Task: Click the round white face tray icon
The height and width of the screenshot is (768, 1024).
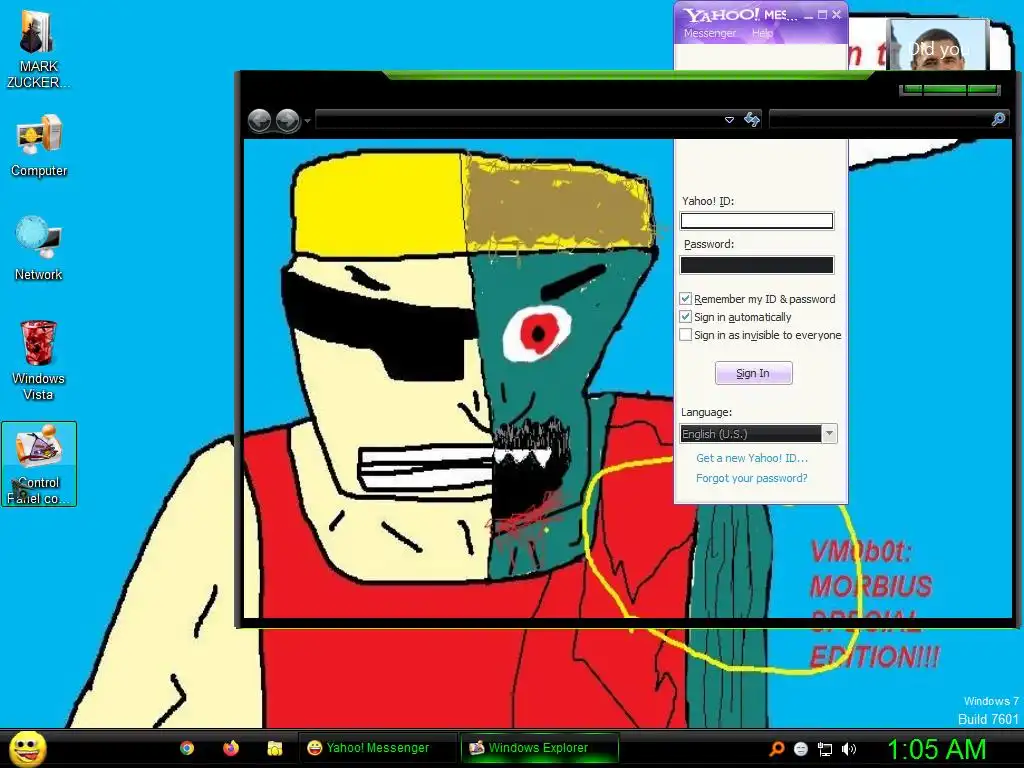Action: [x=801, y=749]
